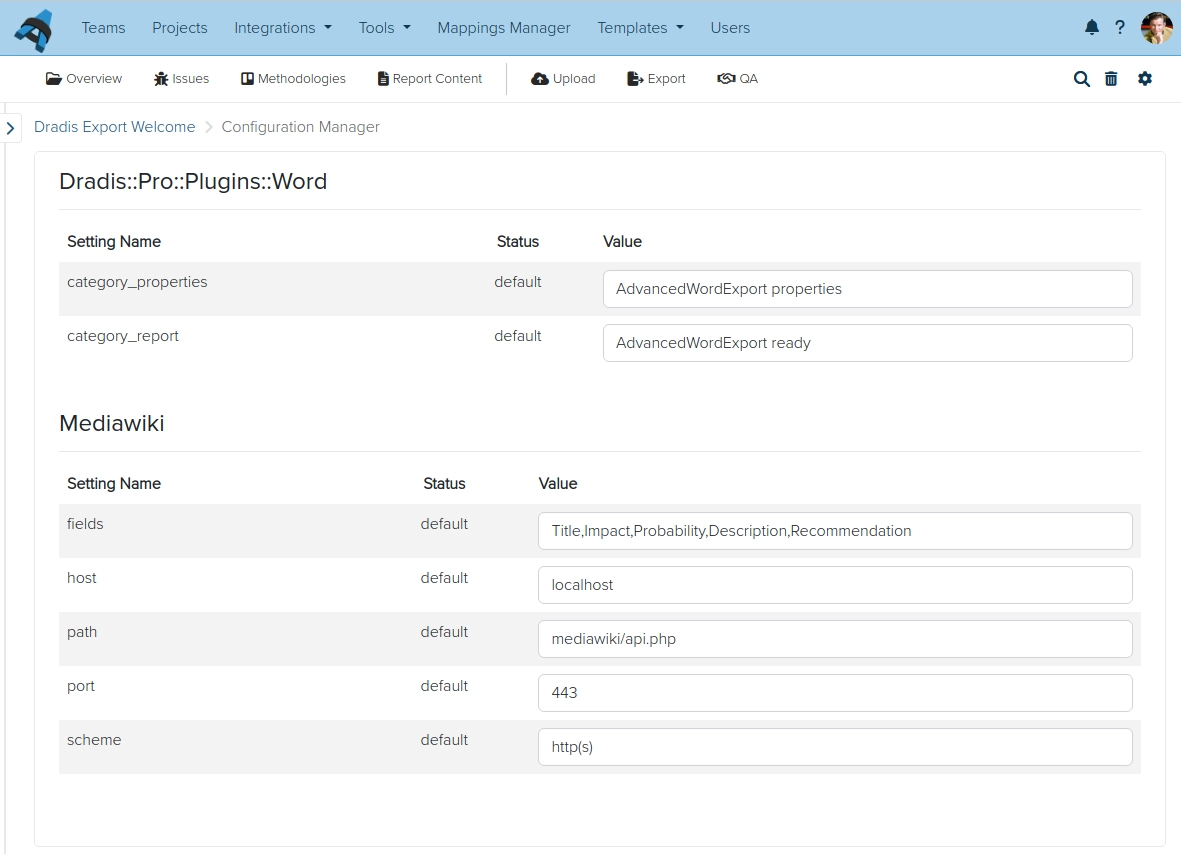This screenshot has height=854, width=1181.
Task: Open Report Content label
Action: tap(437, 78)
